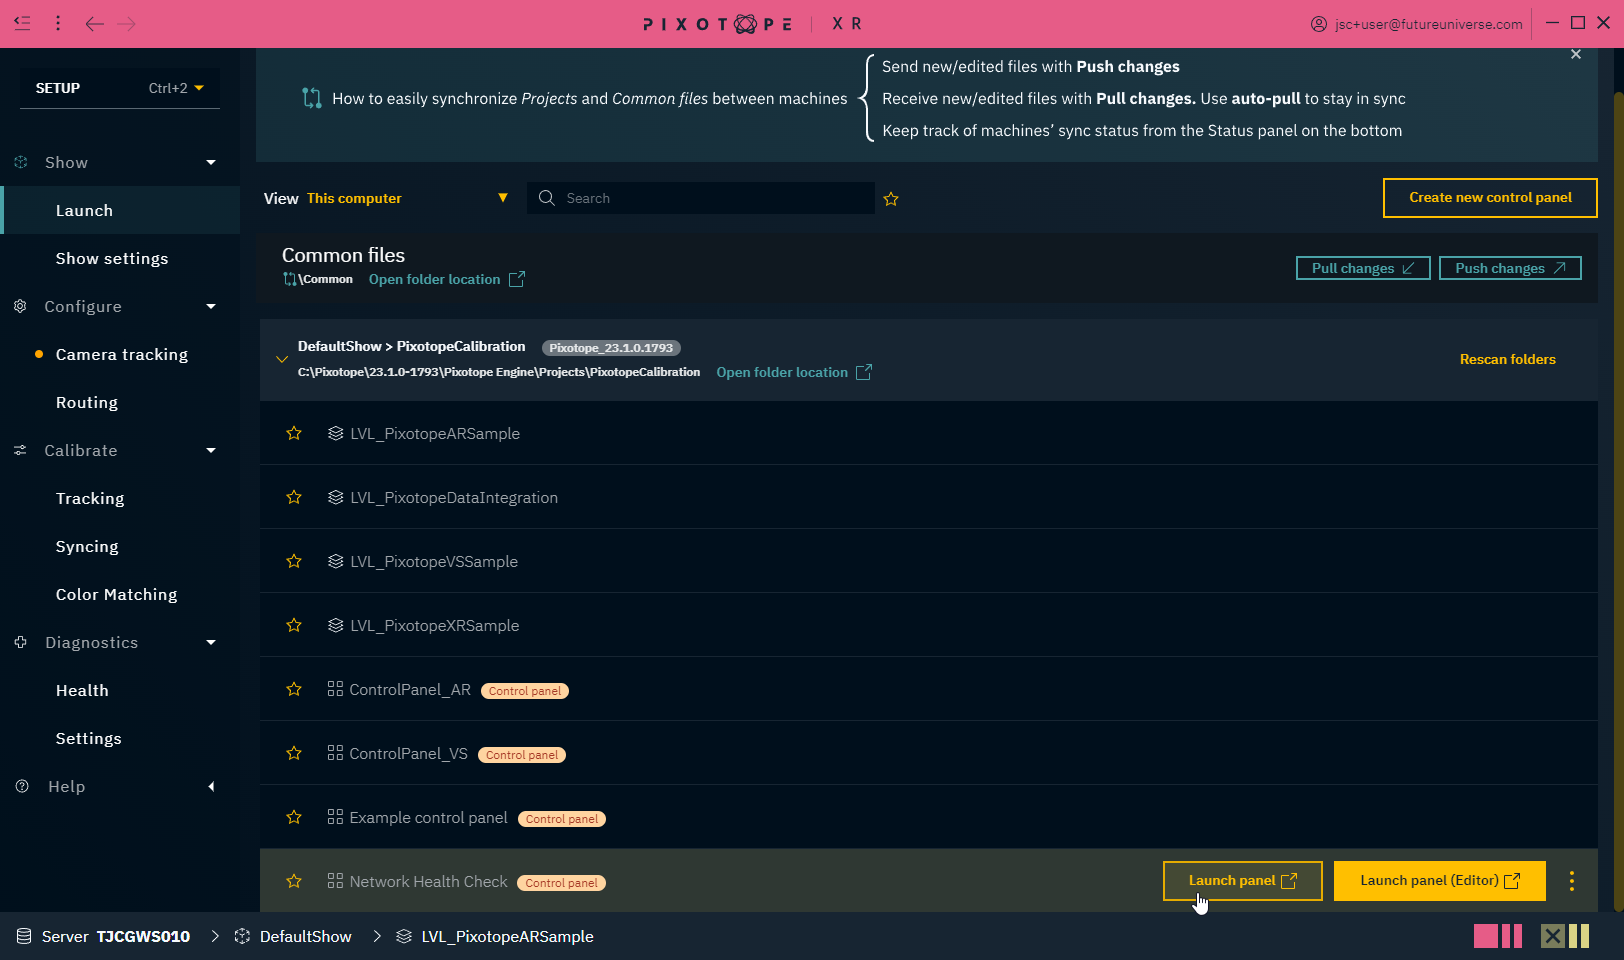This screenshot has height=960, width=1624.
Task: Favorite ControlPanel_VS with its star
Action: point(294,753)
